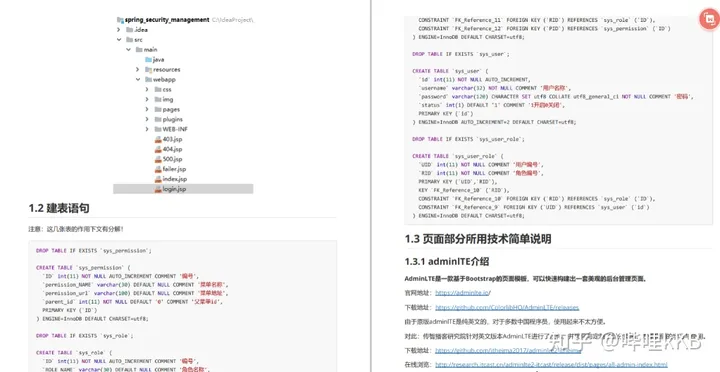Click the line DROP TABLE IF EXISTS `sys_permission`
This screenshot has height=372, width=720.
(x=94, y=251)
